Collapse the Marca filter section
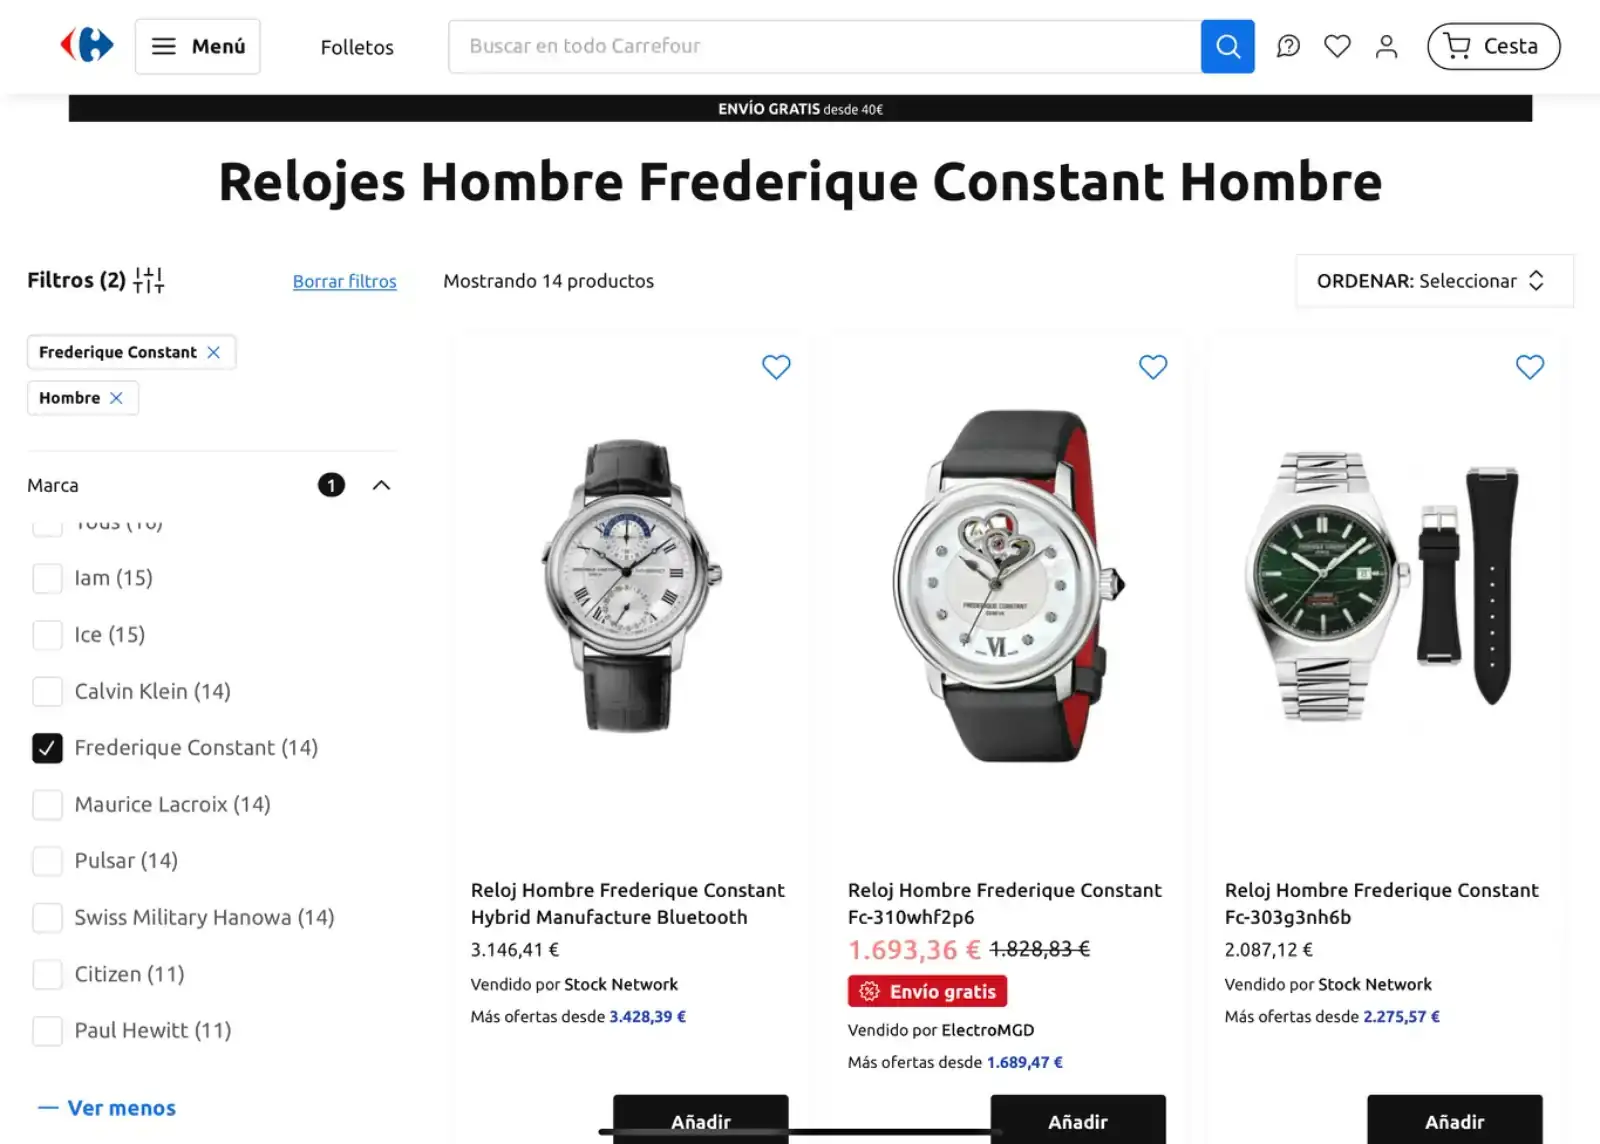The height and width of the screenshot is (1144, 1600). tap(381, 485)
